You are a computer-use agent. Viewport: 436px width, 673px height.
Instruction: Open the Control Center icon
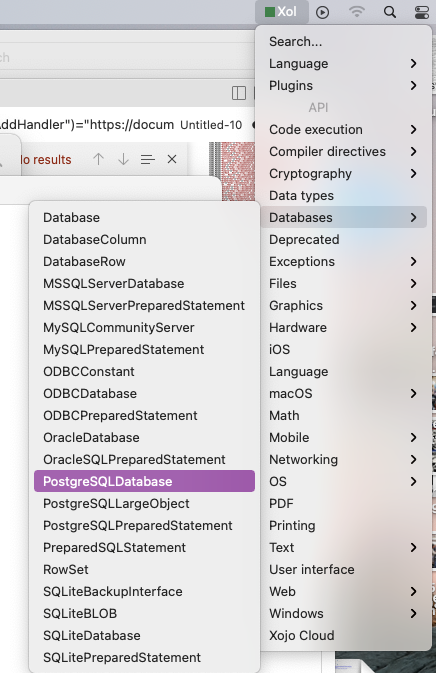422,12
